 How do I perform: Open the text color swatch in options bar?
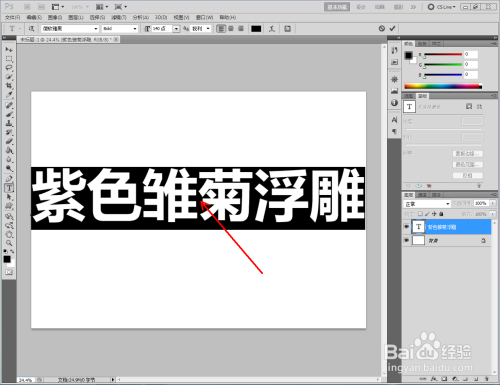coord(256,29)
